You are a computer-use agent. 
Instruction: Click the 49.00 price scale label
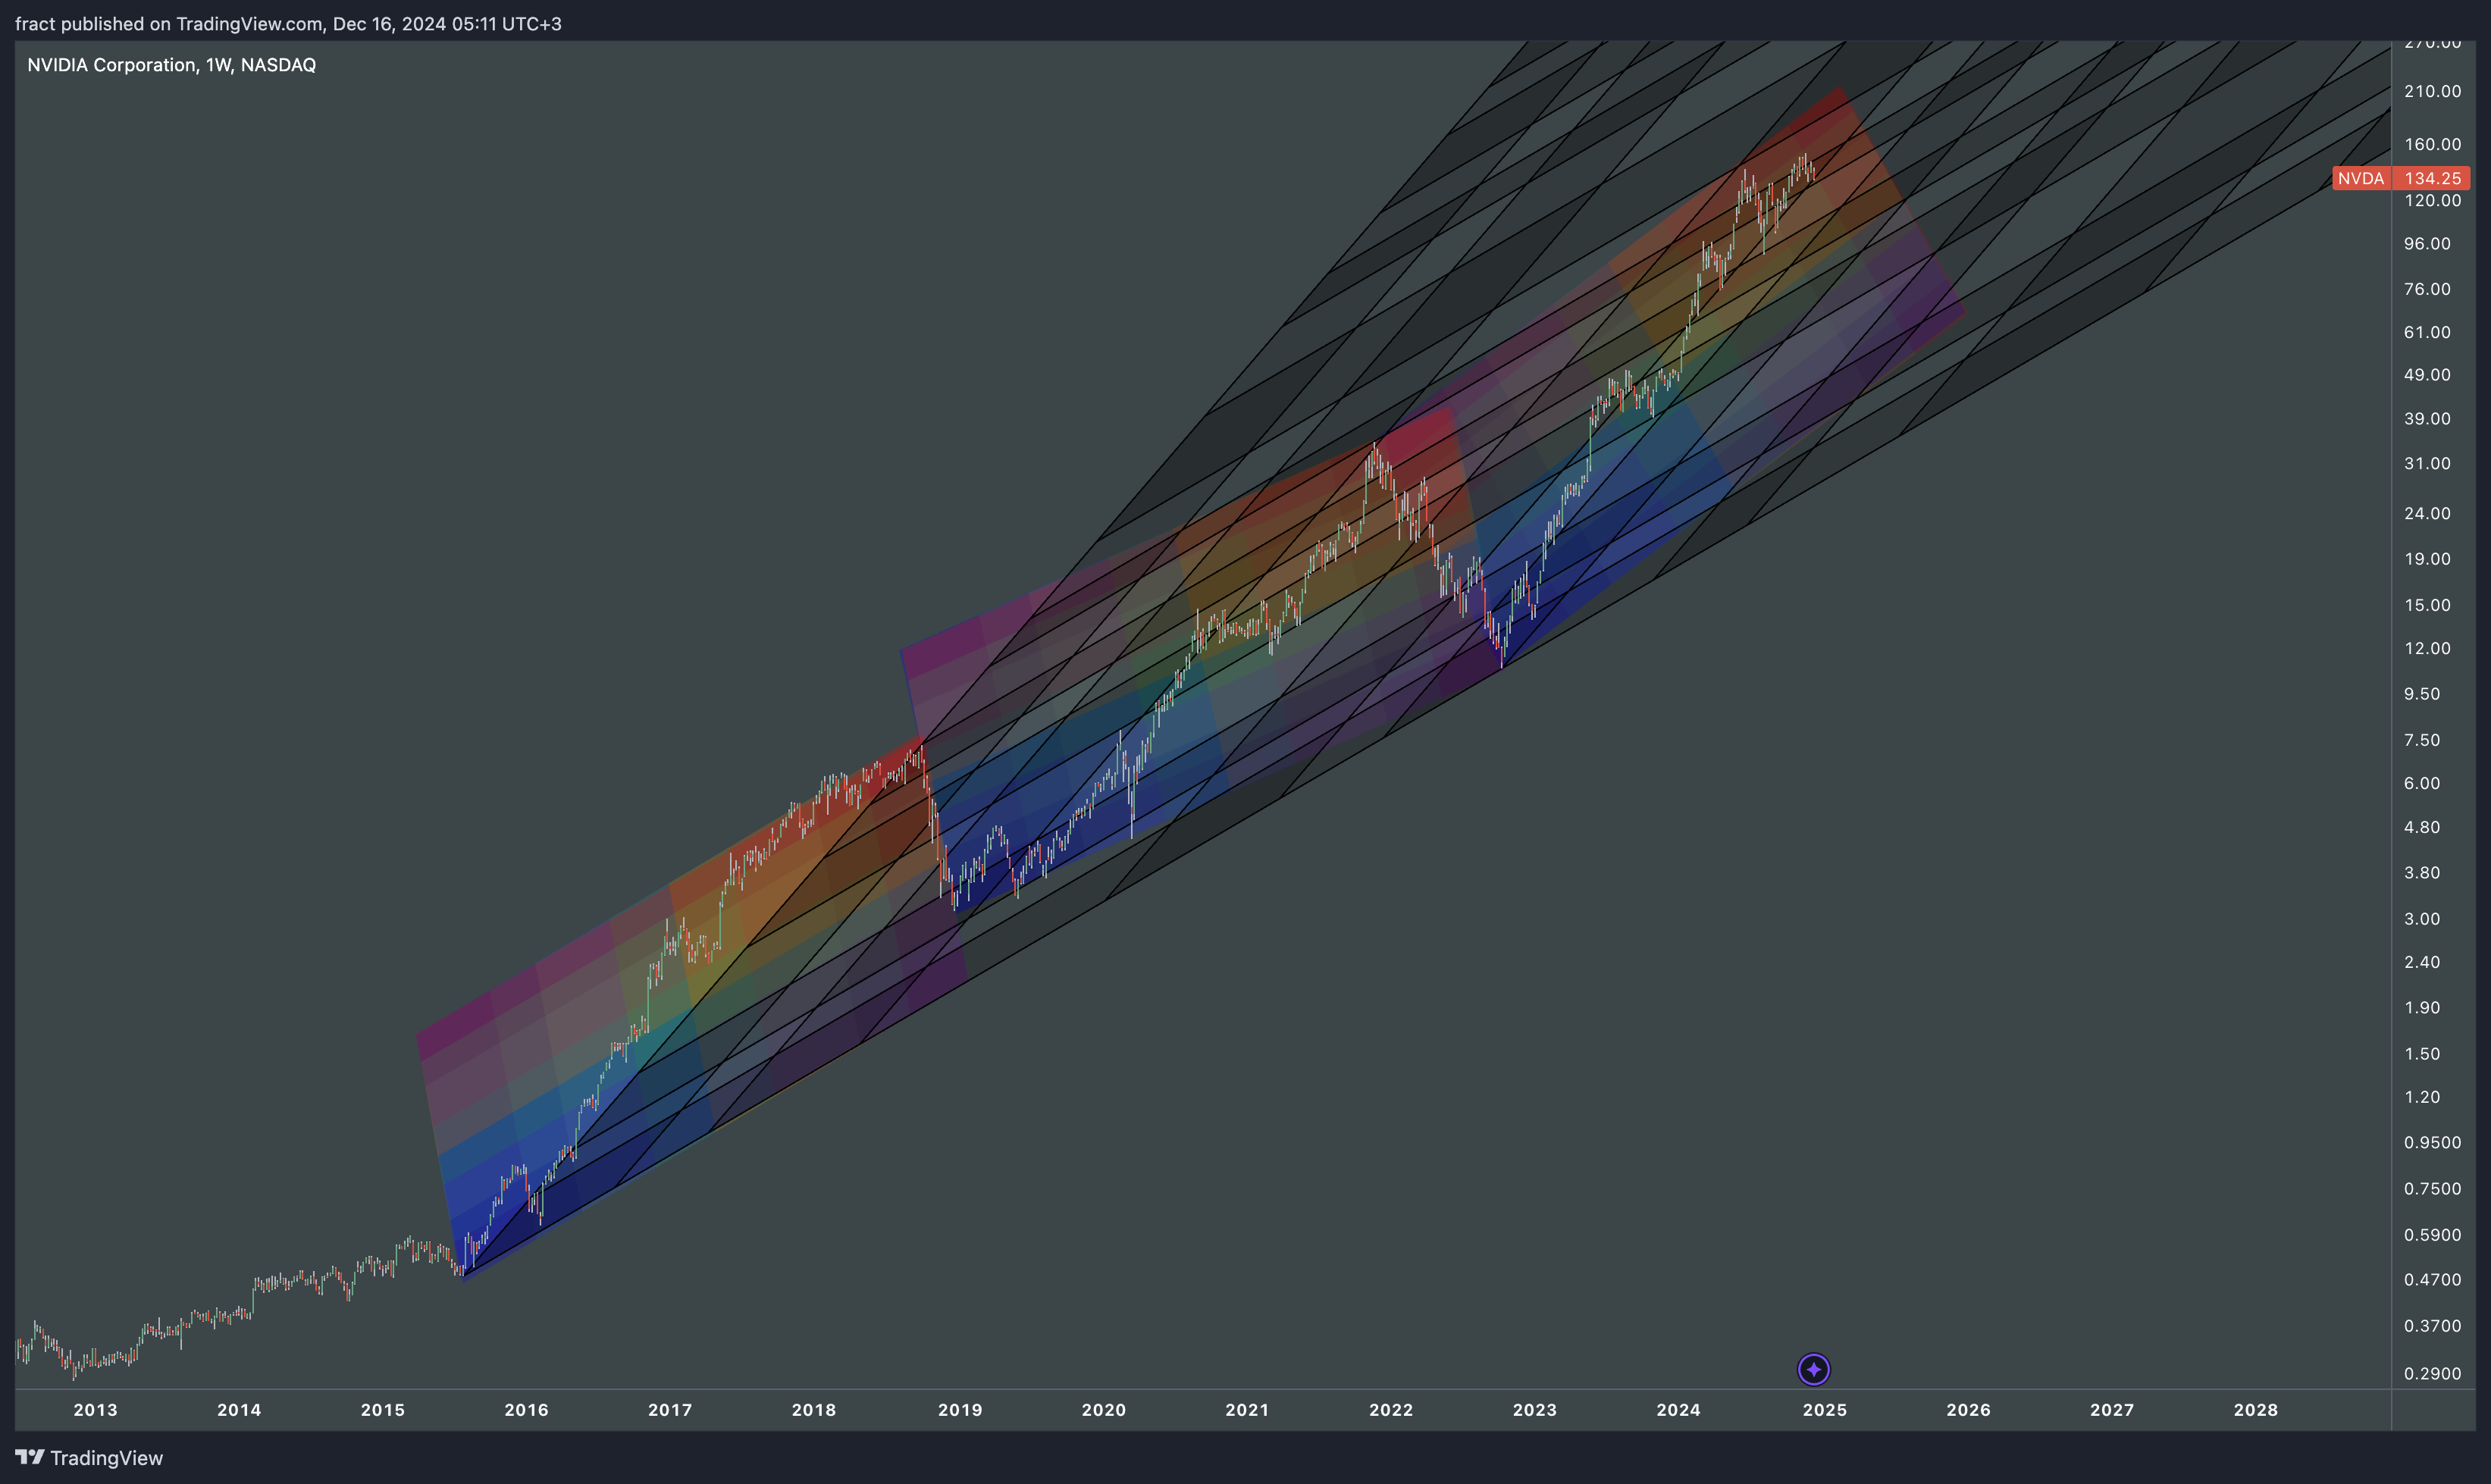[2427, 375]
